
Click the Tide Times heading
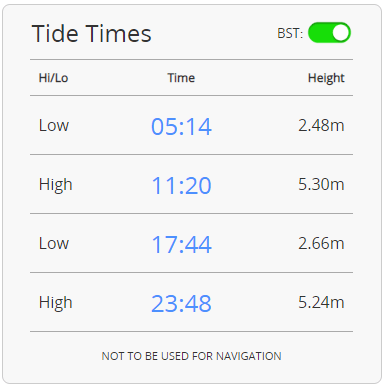click(x=91, y=34)
